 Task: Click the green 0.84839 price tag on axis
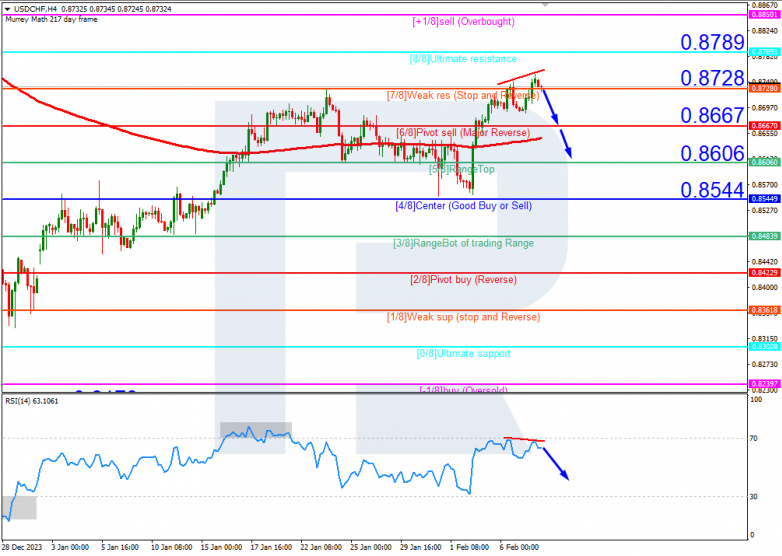764,236
